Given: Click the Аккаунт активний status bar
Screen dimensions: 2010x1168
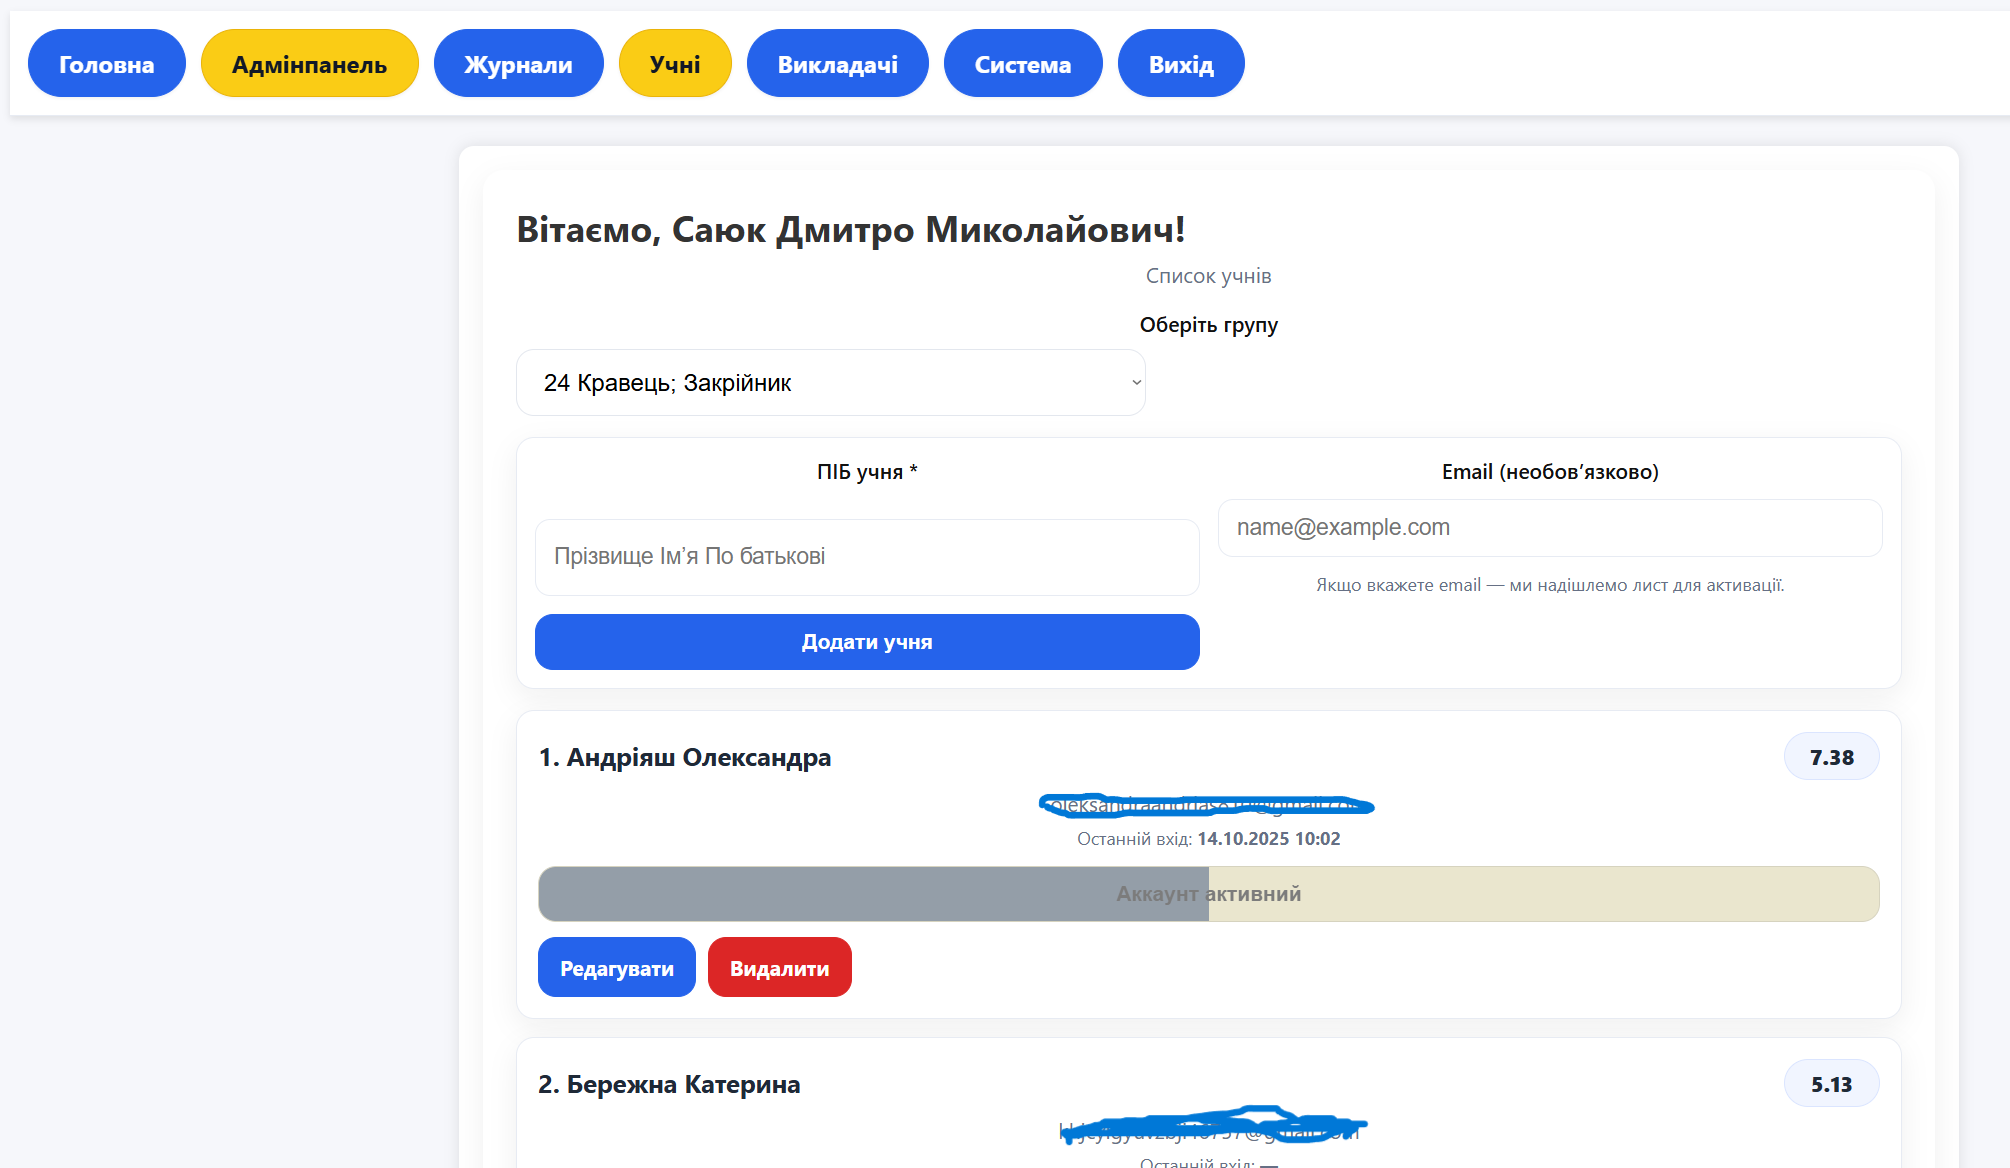Looking at the screenshot, I should 1208,894.
